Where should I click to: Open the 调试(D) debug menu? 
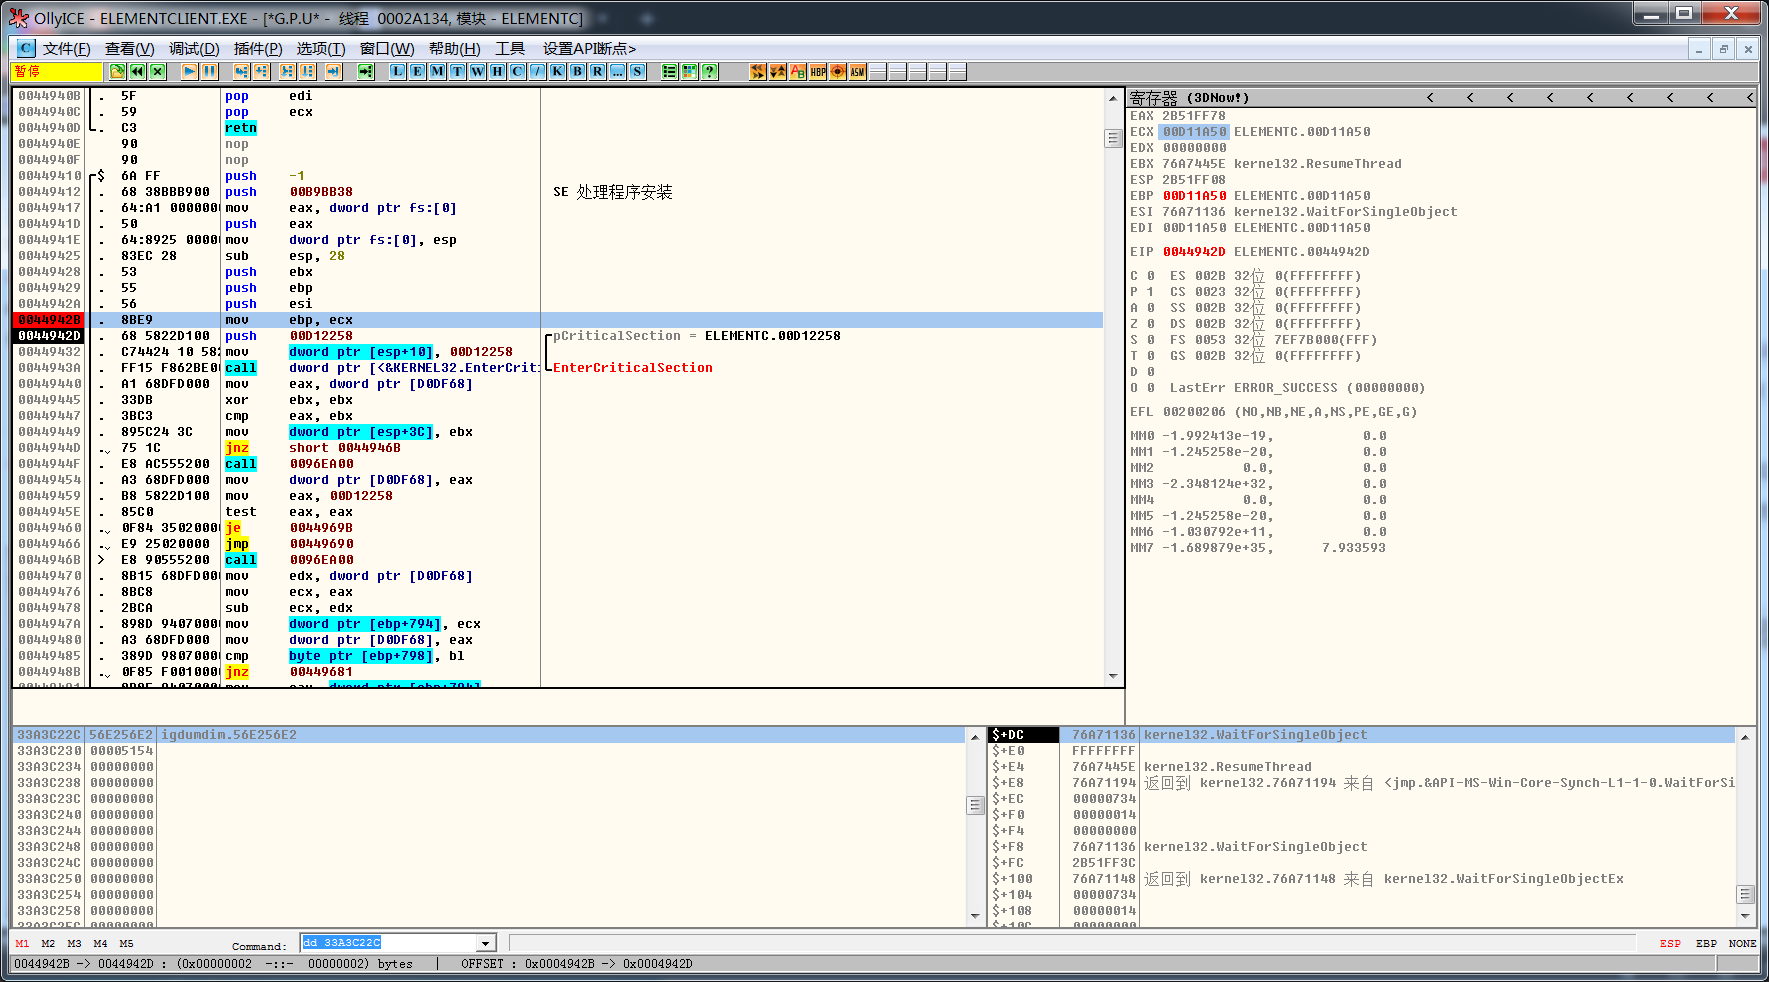(194, 49)
